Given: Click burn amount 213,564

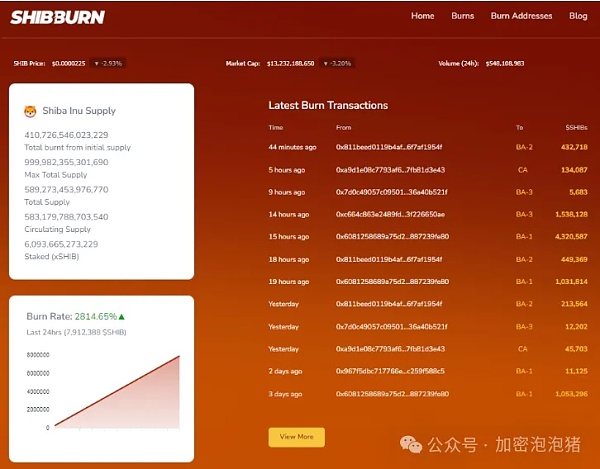Looking at the screenshot, I should click(574, 304).
